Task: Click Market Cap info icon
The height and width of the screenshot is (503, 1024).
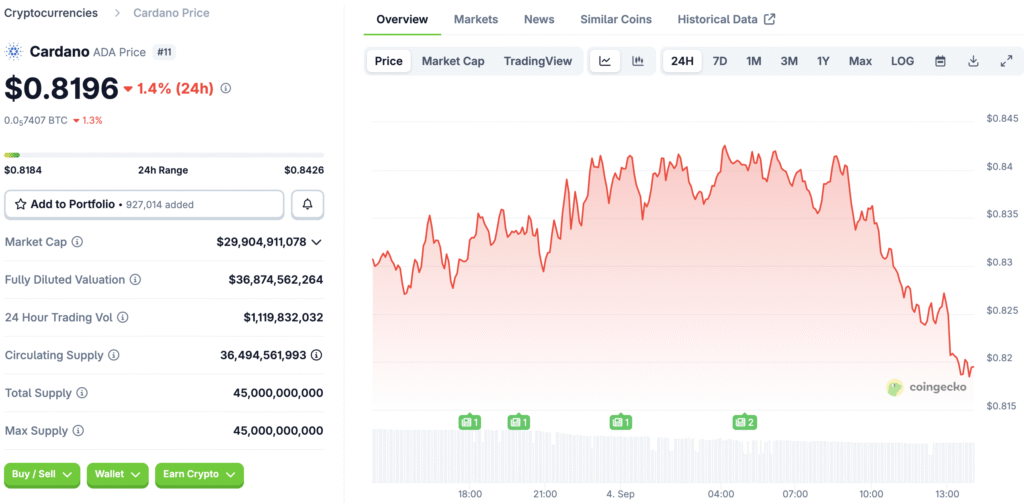Action: click(x=77, y=242)
